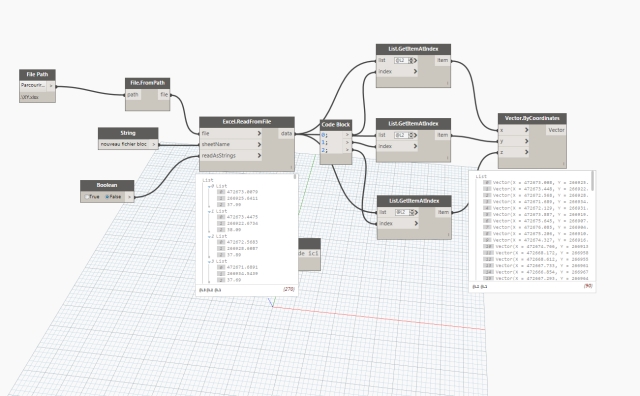This screenshot has width=640, height=396.
Task: Click the String node output port arrow
Action: point(154,145)
